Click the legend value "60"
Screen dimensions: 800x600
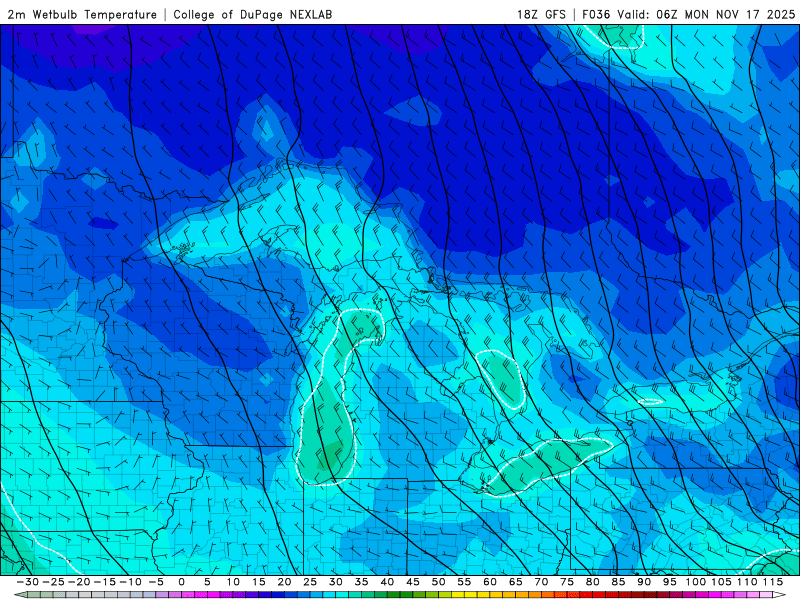coord(490,582)
